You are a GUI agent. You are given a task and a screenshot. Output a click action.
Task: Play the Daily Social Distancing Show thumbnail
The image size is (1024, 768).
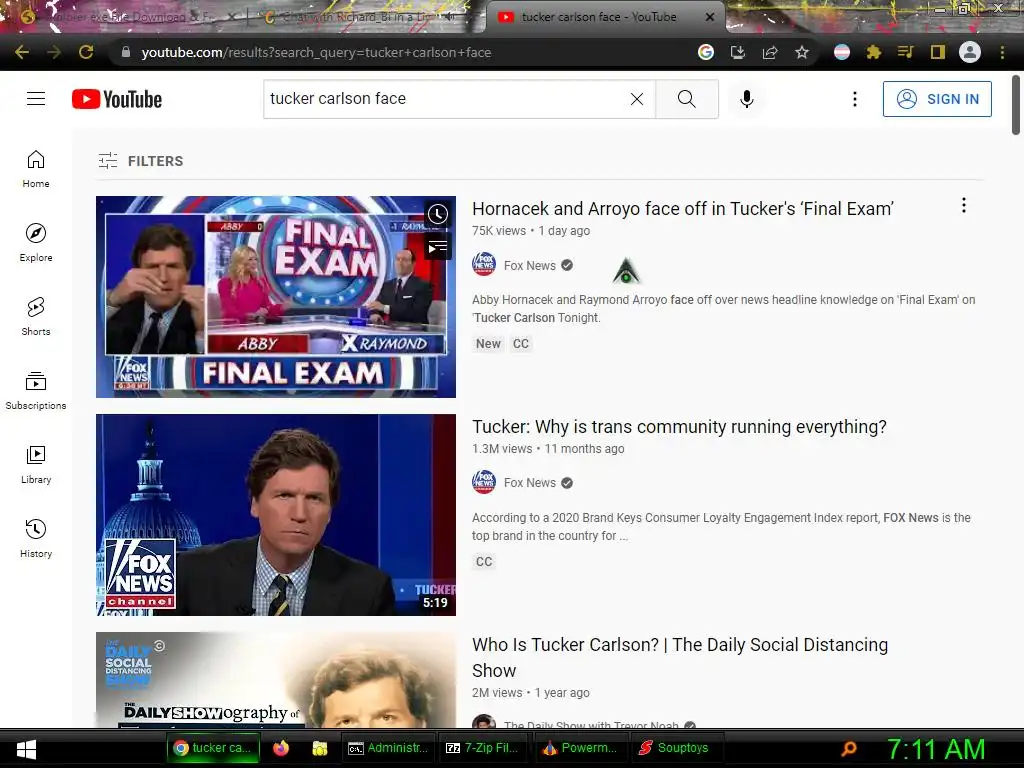coord(276,680)
